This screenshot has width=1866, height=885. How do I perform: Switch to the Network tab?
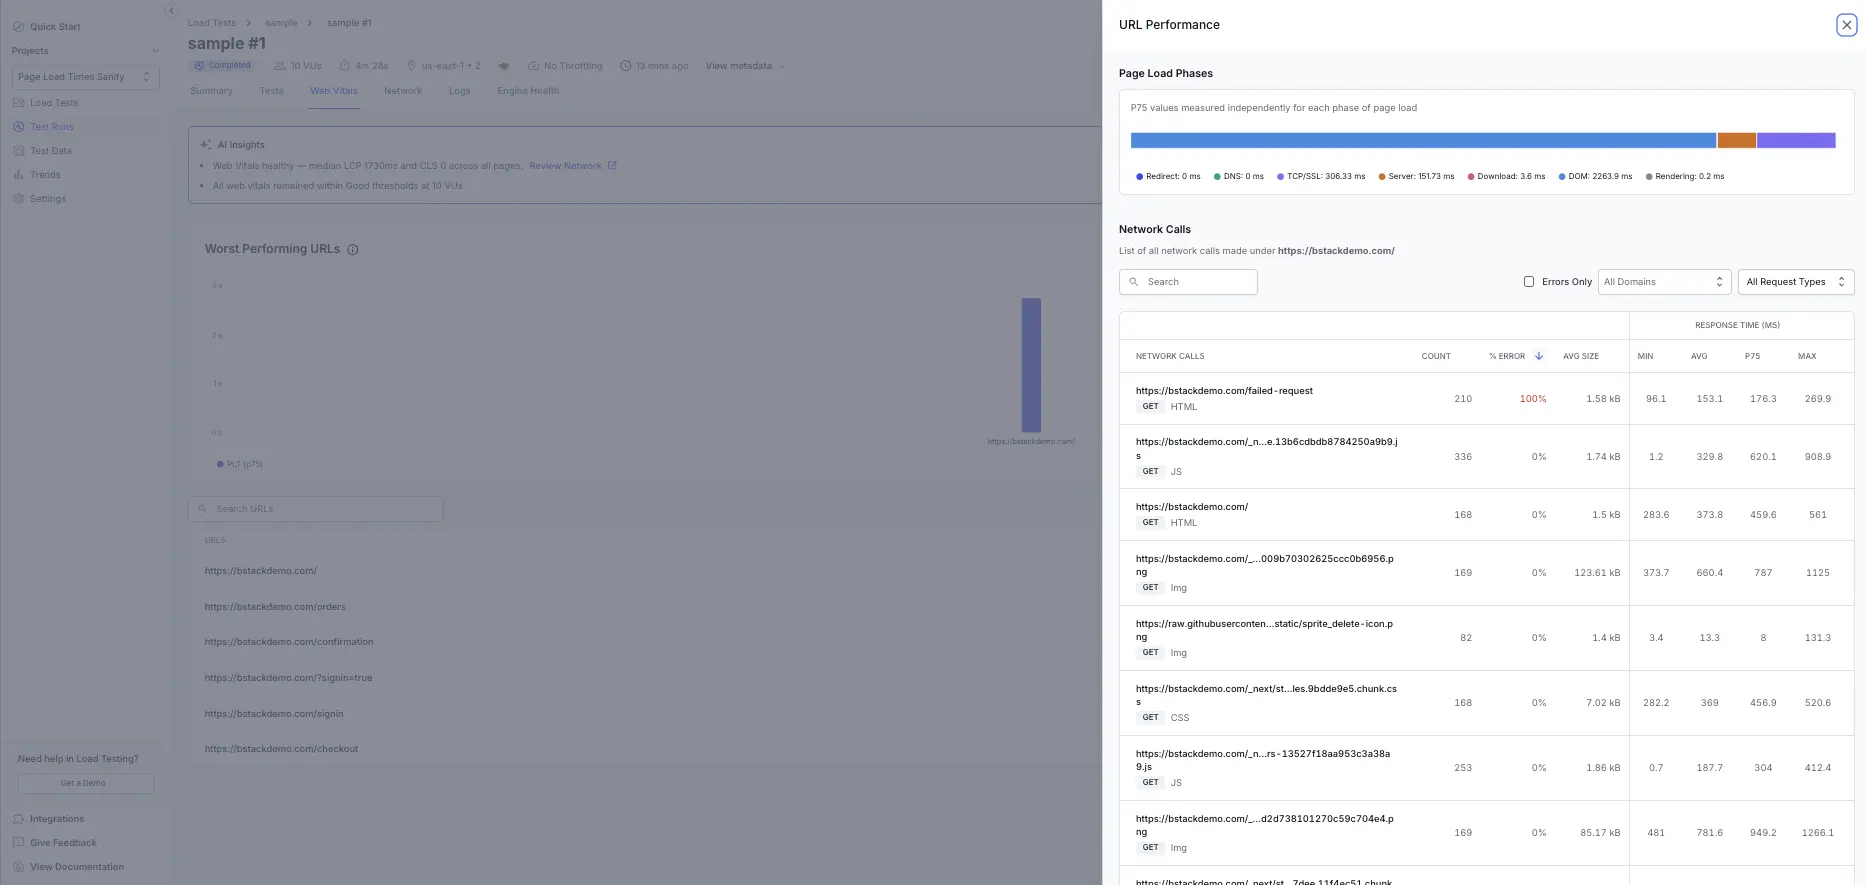pos(403,91)
